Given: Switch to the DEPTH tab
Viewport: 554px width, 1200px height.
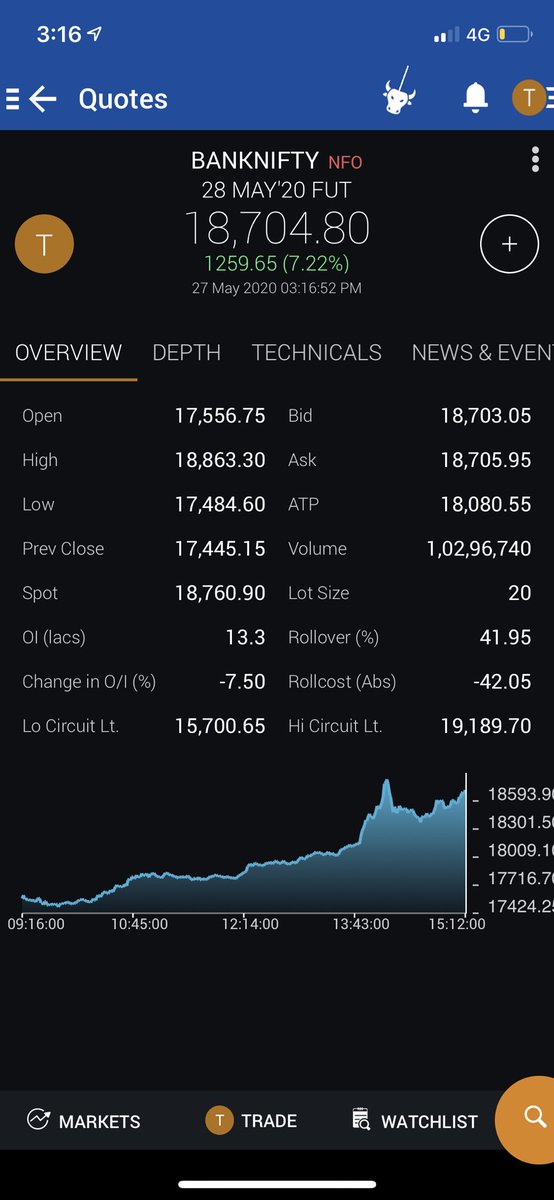Looking at the screenshot, I should (x=186, y=352).
